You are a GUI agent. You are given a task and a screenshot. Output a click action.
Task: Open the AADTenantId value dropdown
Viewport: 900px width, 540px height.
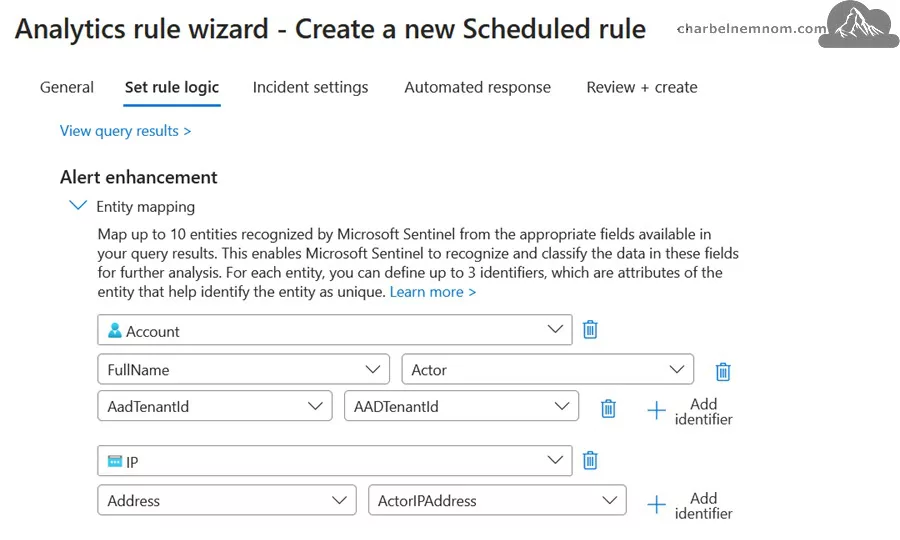[x=461, y=406]
